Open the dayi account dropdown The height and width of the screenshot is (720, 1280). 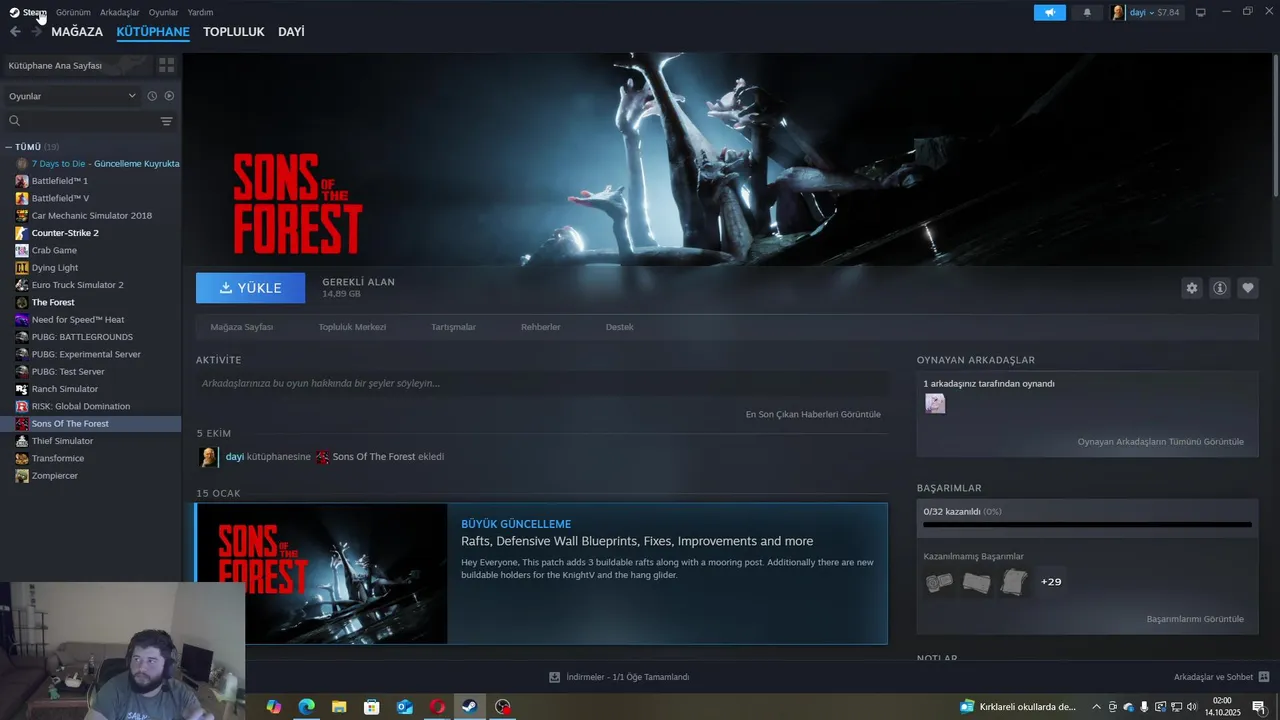[1145, 13]
